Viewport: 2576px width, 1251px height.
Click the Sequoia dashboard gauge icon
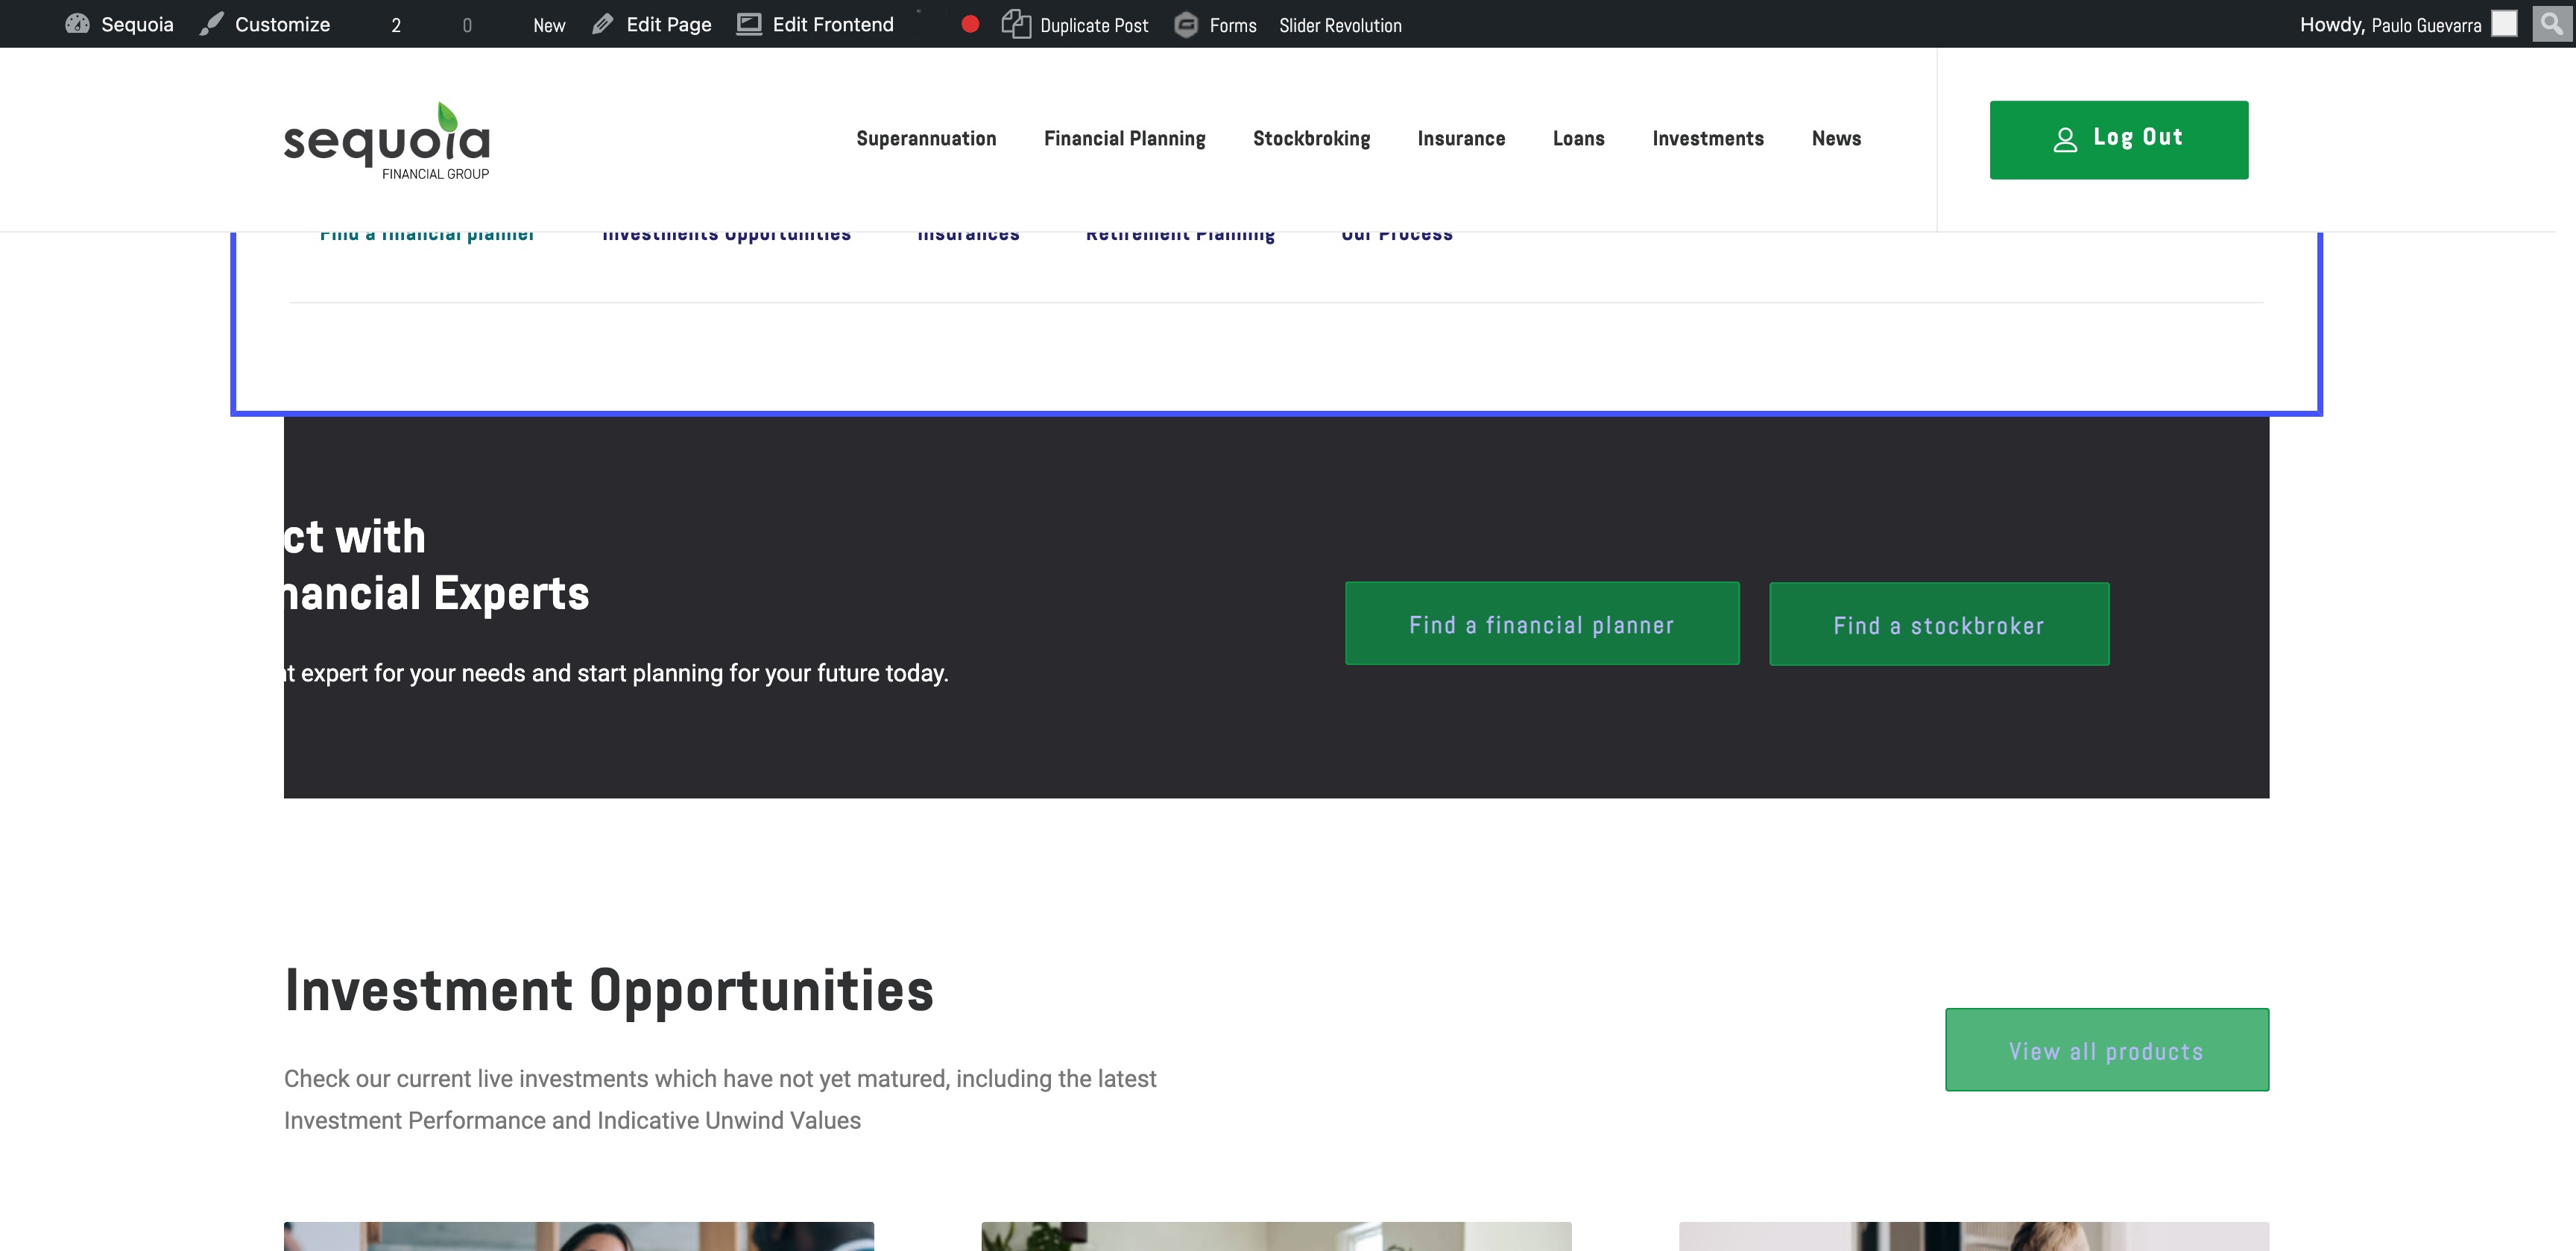point(77,24)
